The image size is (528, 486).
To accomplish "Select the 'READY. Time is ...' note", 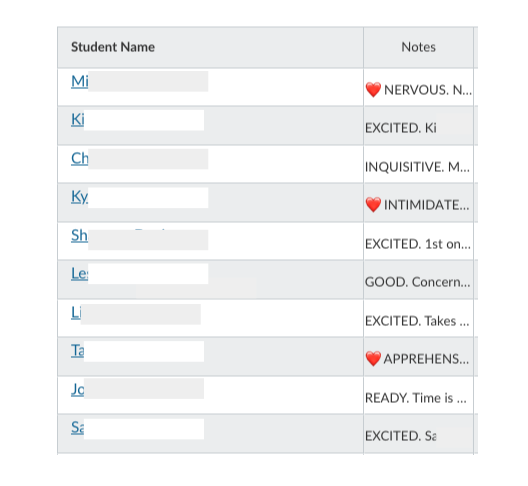I will pos(416,398).
